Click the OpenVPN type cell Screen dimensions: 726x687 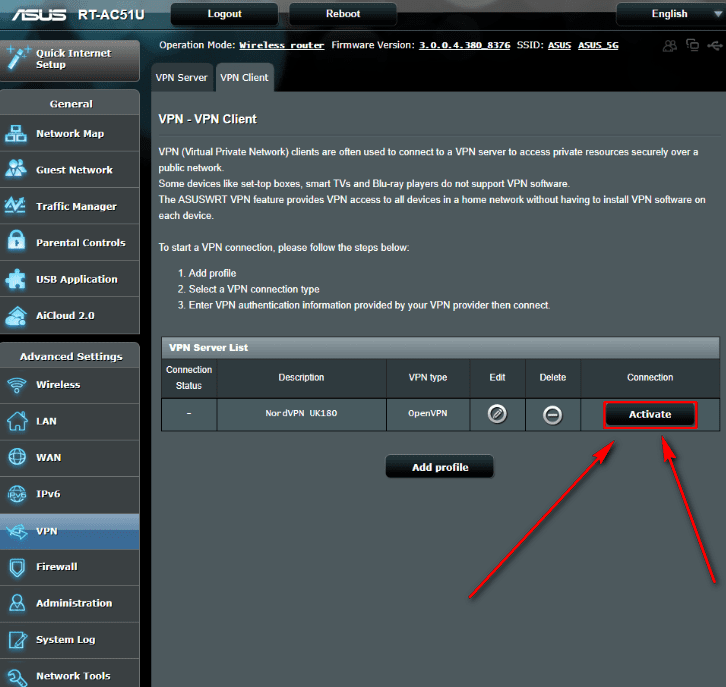pos(428,413)
